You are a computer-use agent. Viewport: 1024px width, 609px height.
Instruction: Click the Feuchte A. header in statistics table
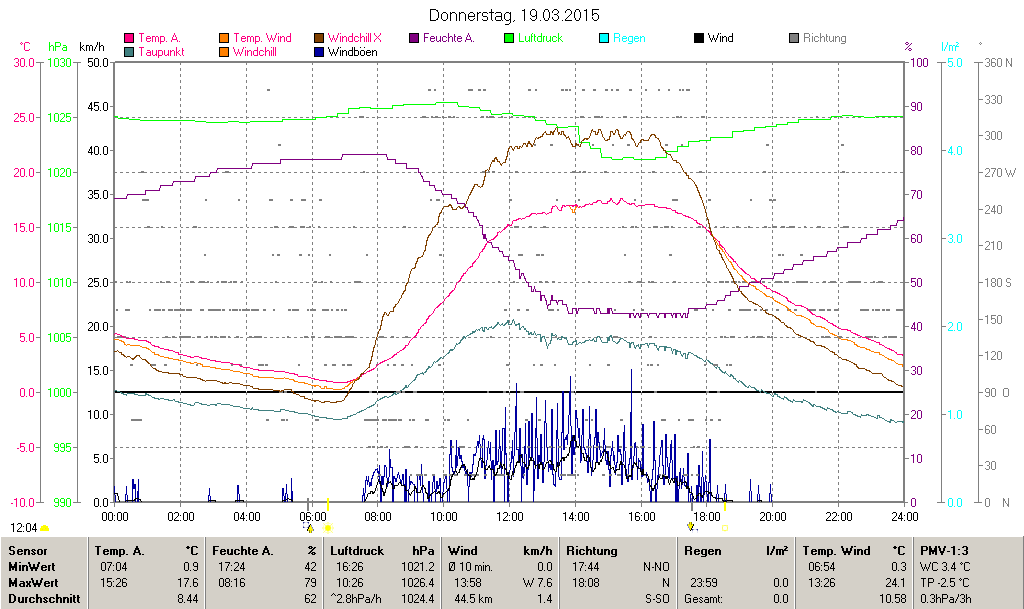click(x=241, y=550)
